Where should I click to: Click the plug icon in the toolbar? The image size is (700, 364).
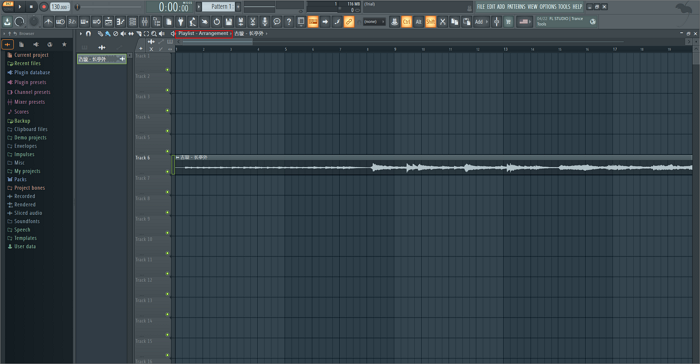[180, 21]
